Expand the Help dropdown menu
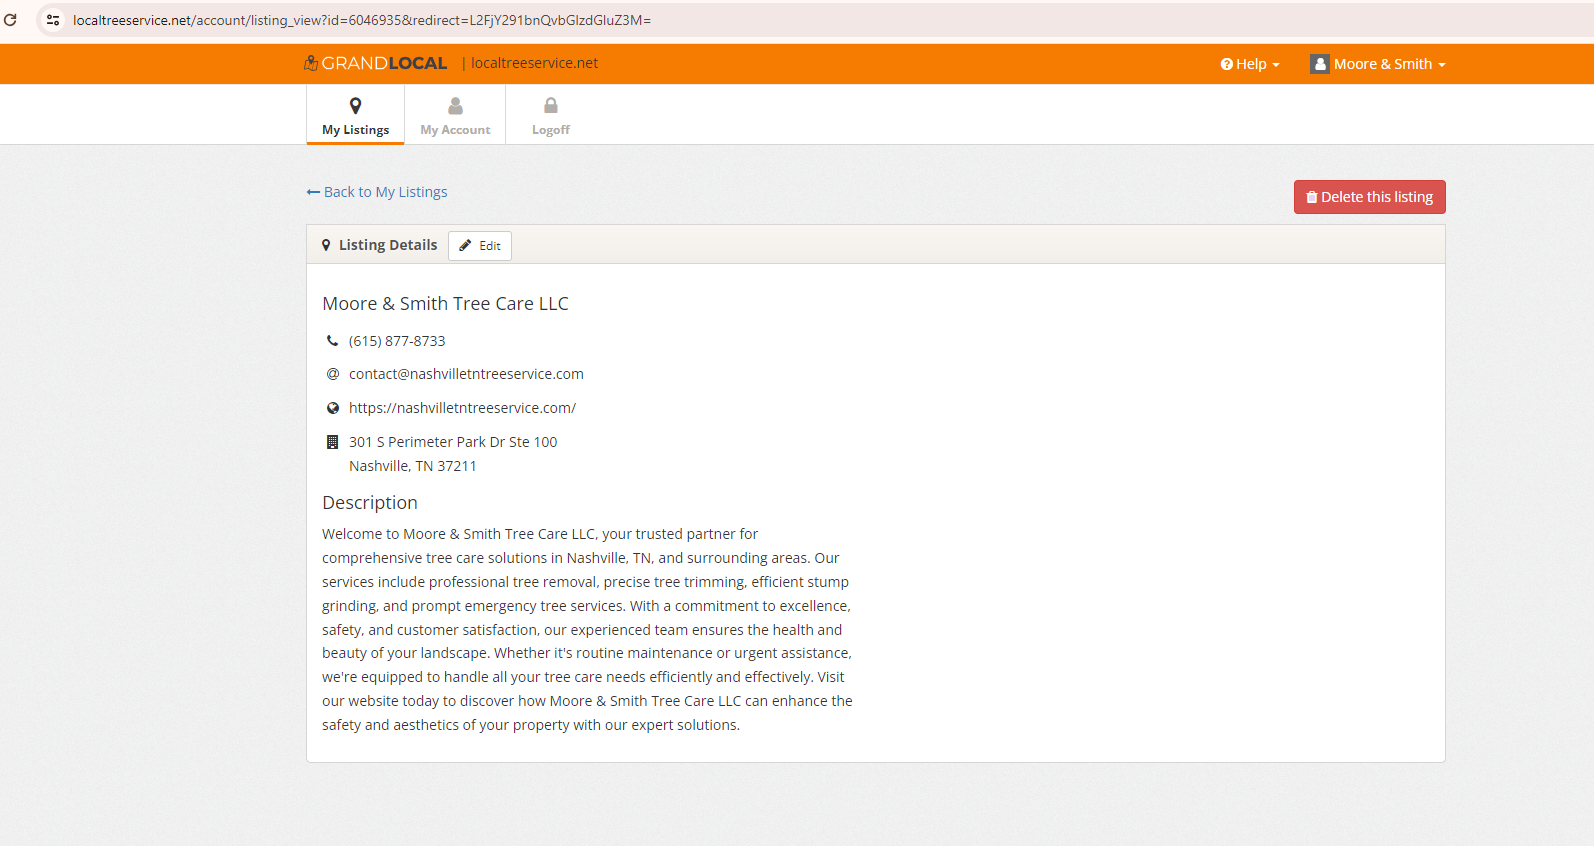The height and width of the screenshot is (846, 1594). (1250, 64)
